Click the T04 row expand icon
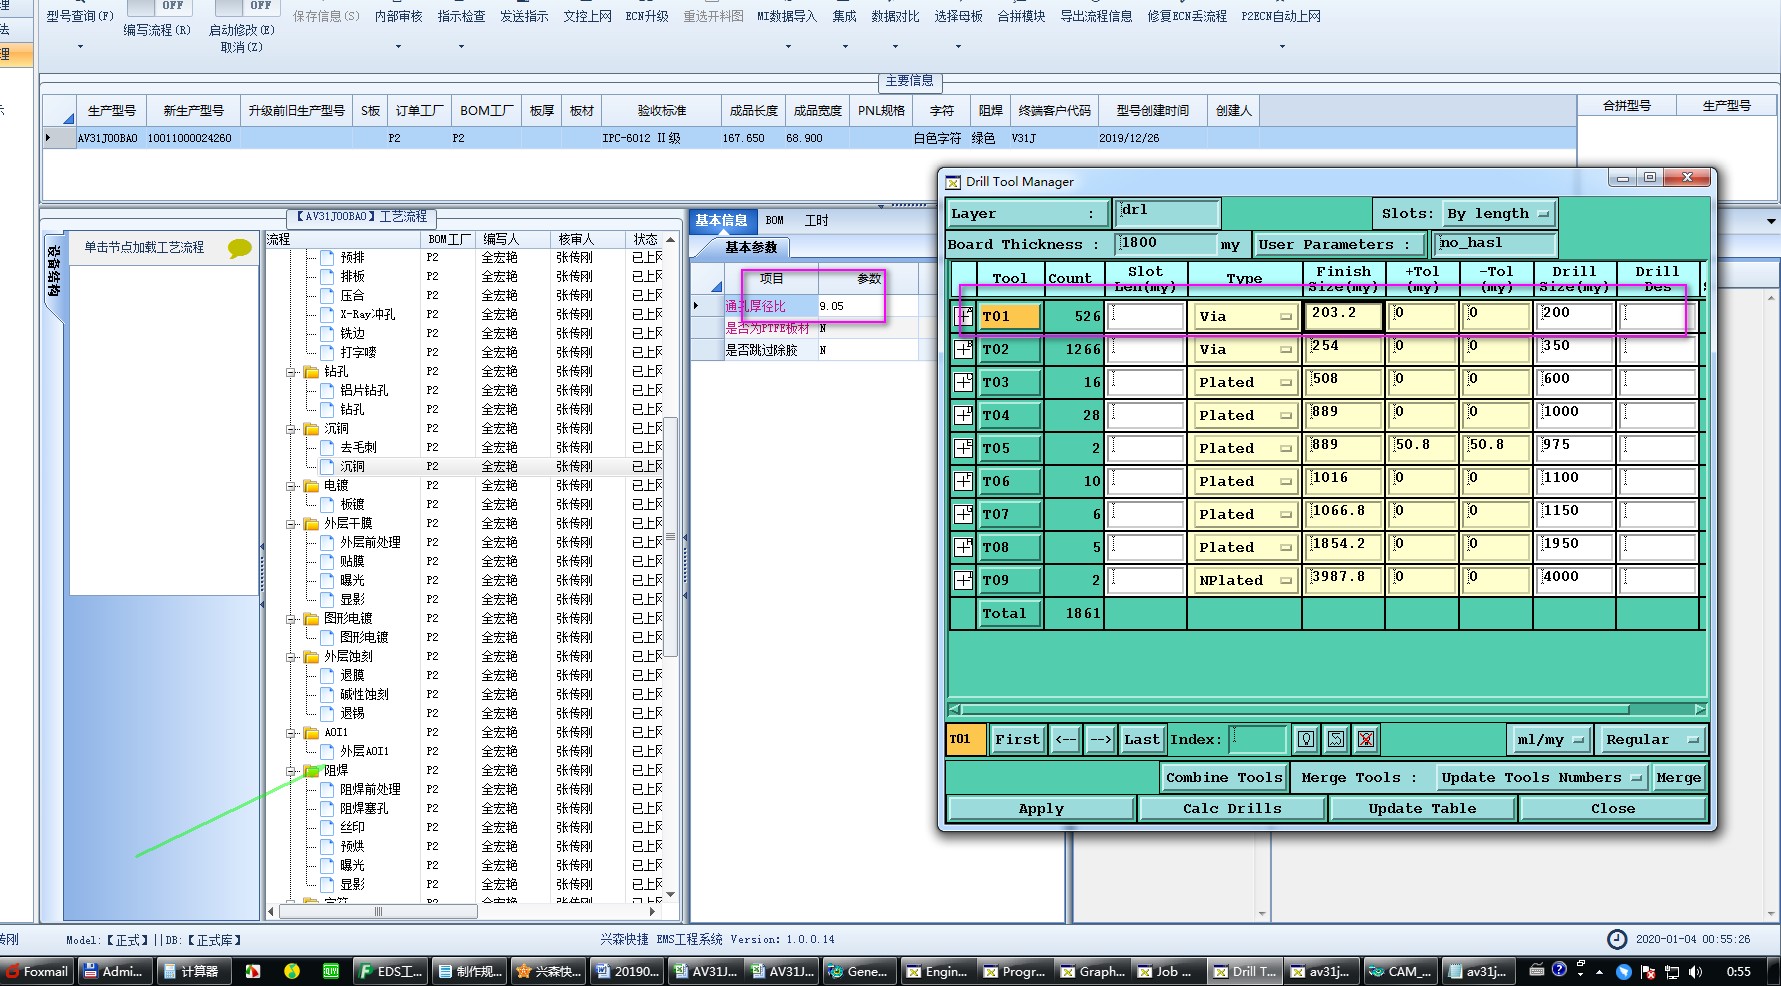Image resolution: width=1781 pixels, height=986 pixels. pos(963,415)
